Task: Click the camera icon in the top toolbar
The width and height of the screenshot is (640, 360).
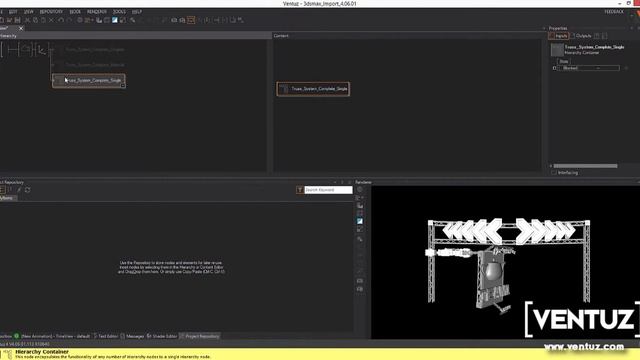Action: (x=174, y=20)
